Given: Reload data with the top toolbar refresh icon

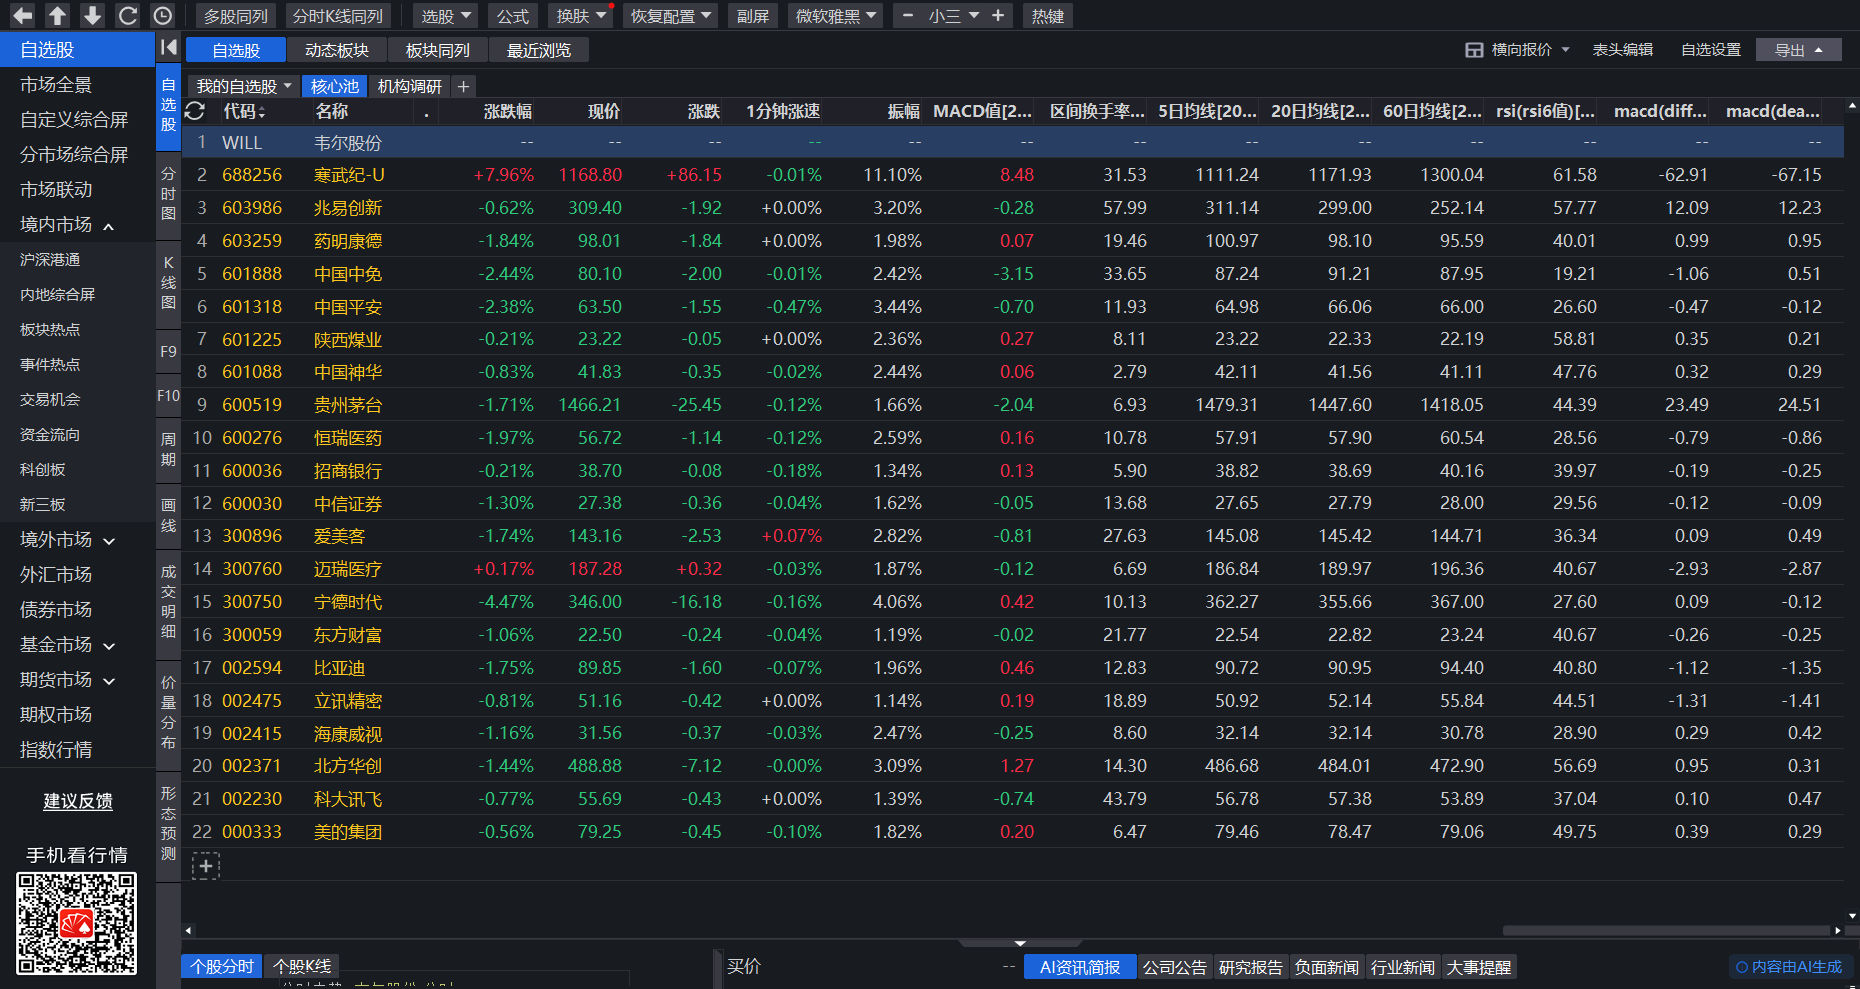Looking at the screenshot, I should click(127, 16).
